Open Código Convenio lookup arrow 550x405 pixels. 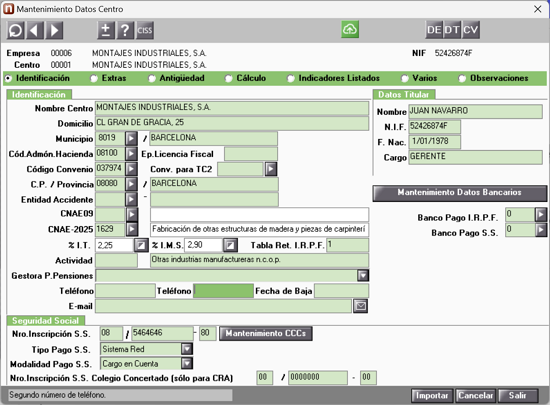click(132, 169)
